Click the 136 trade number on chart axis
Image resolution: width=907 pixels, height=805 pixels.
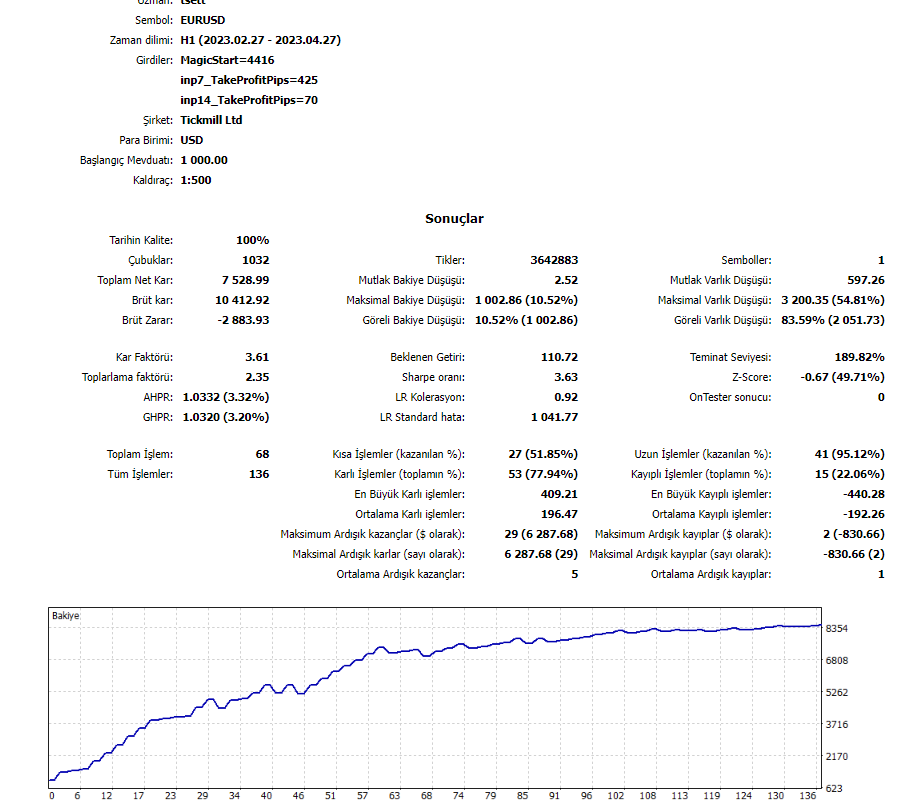(x=808, y=796)
